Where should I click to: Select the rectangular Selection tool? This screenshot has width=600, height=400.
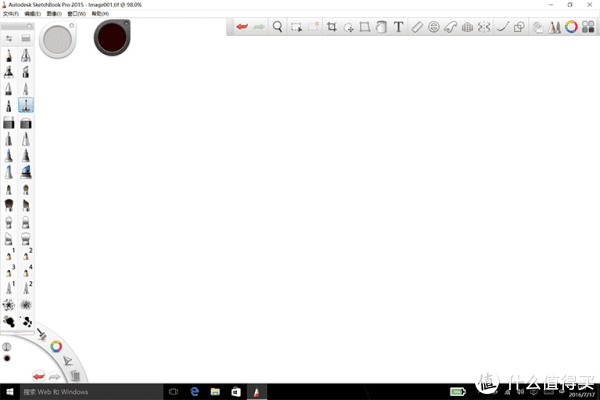pyautogui.click(x=297, y=27)
